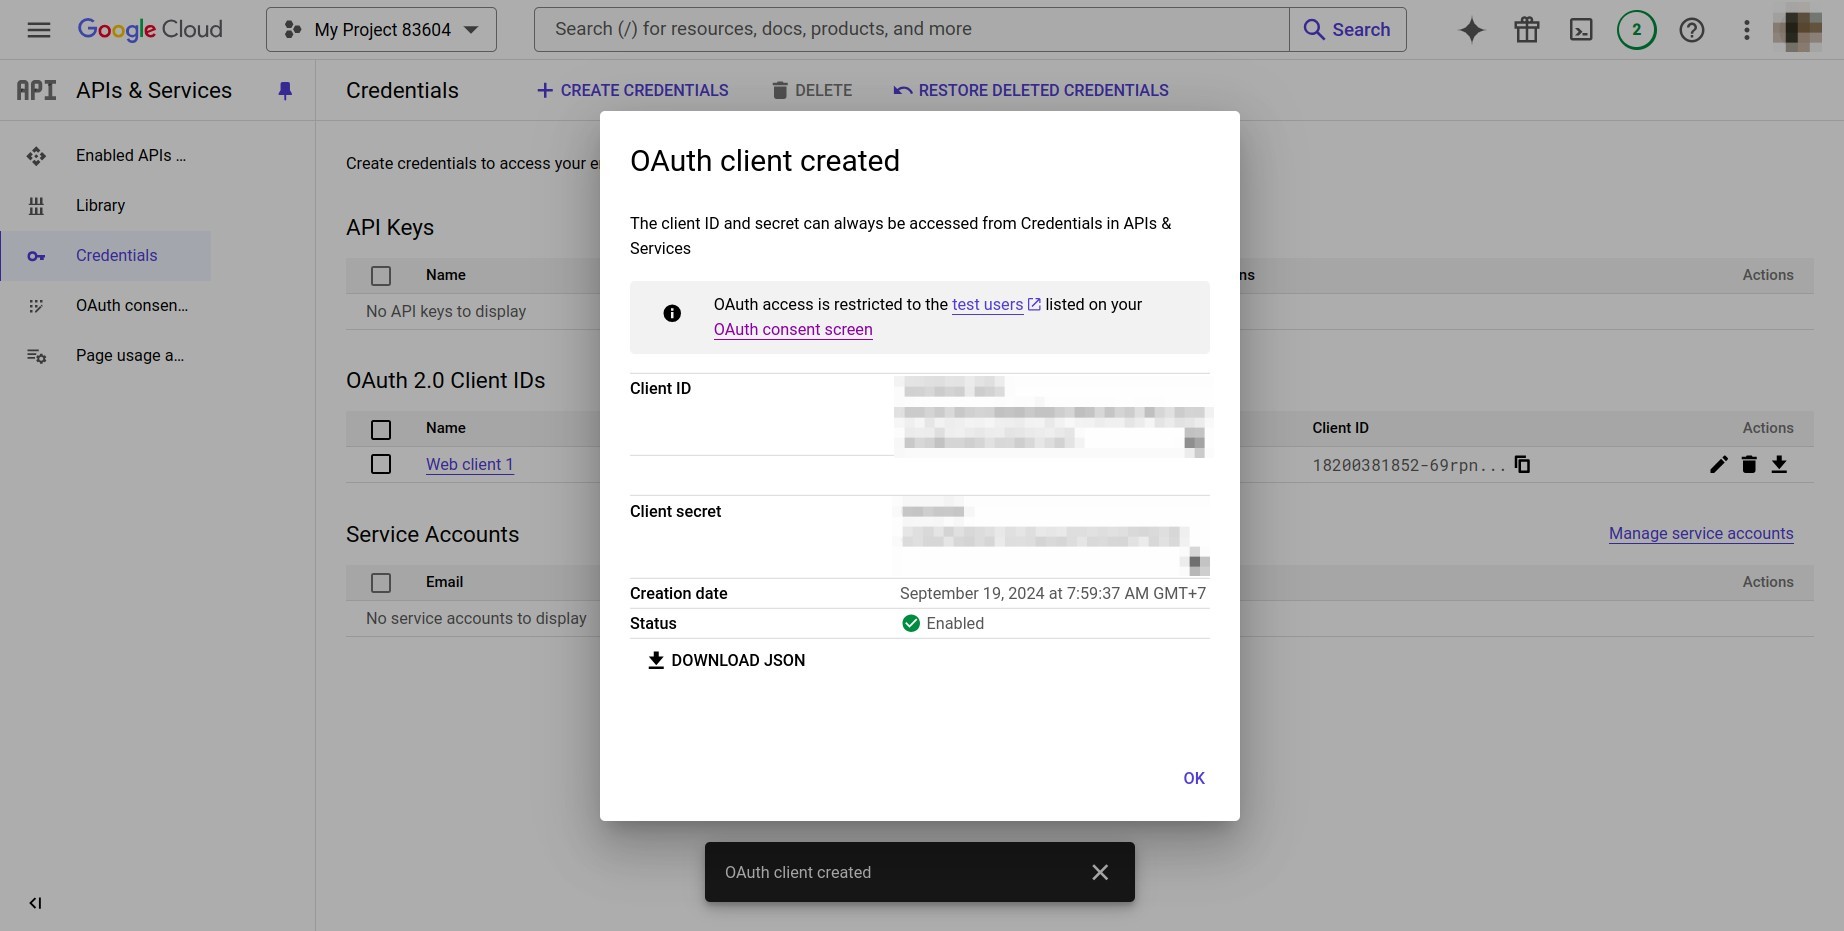
Task: Collapse the left sidebar
Action: [35, 903]
